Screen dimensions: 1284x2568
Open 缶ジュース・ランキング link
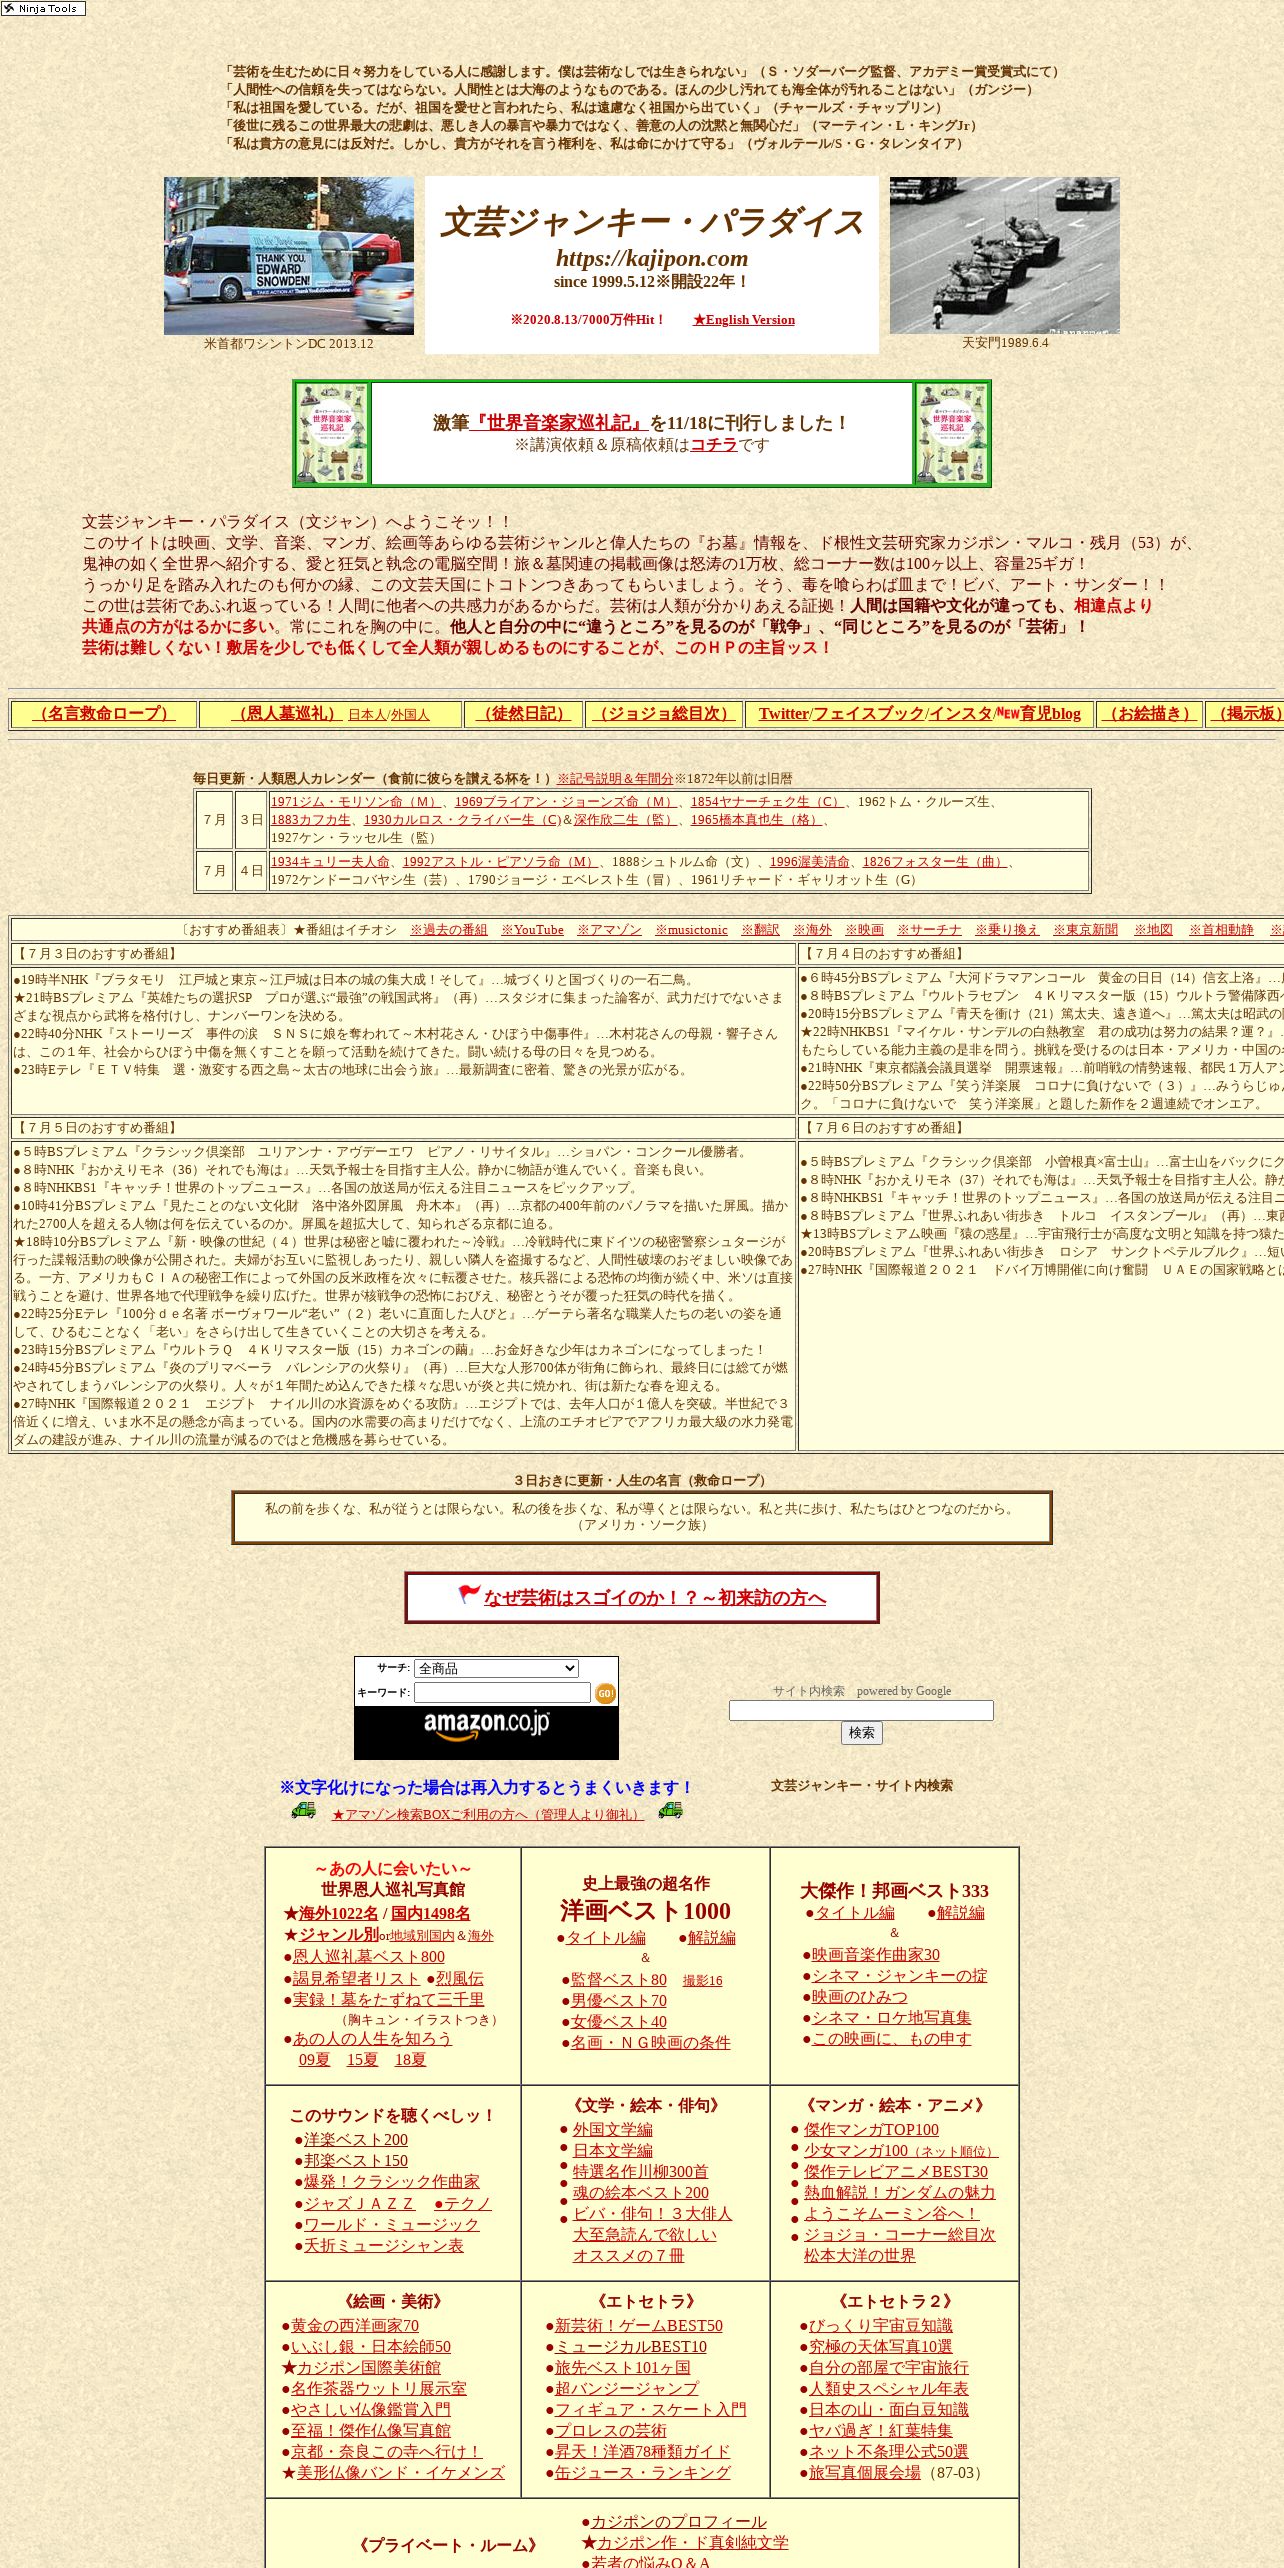pyautogui.click(x=642, y=2472)
